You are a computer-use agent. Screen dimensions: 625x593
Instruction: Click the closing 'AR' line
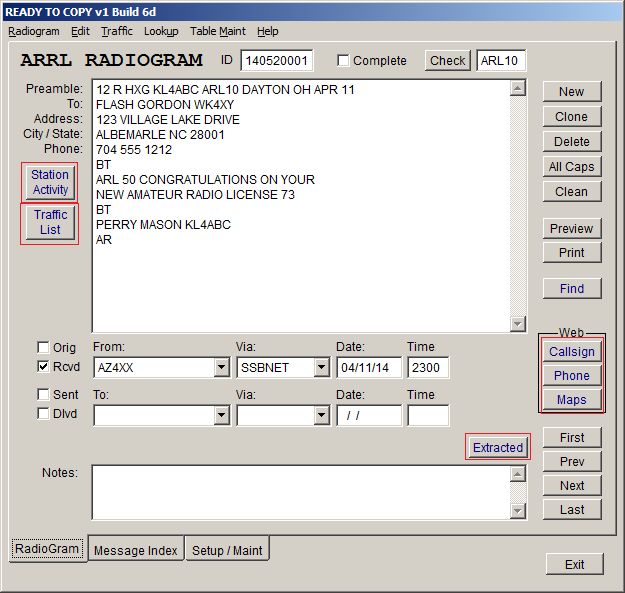[x=104, y=240]
